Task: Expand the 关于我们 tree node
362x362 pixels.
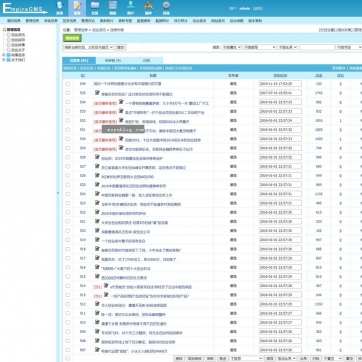Action: [3, 60]
